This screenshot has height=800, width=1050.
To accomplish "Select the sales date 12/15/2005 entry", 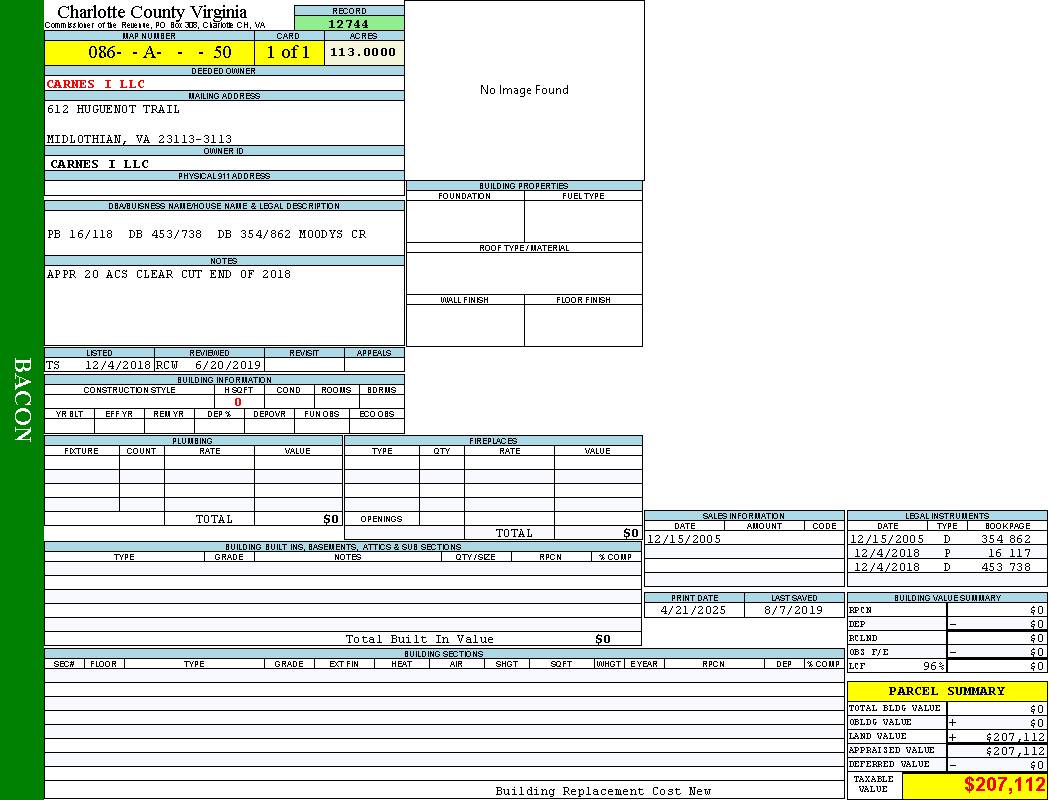I will 684,539.
